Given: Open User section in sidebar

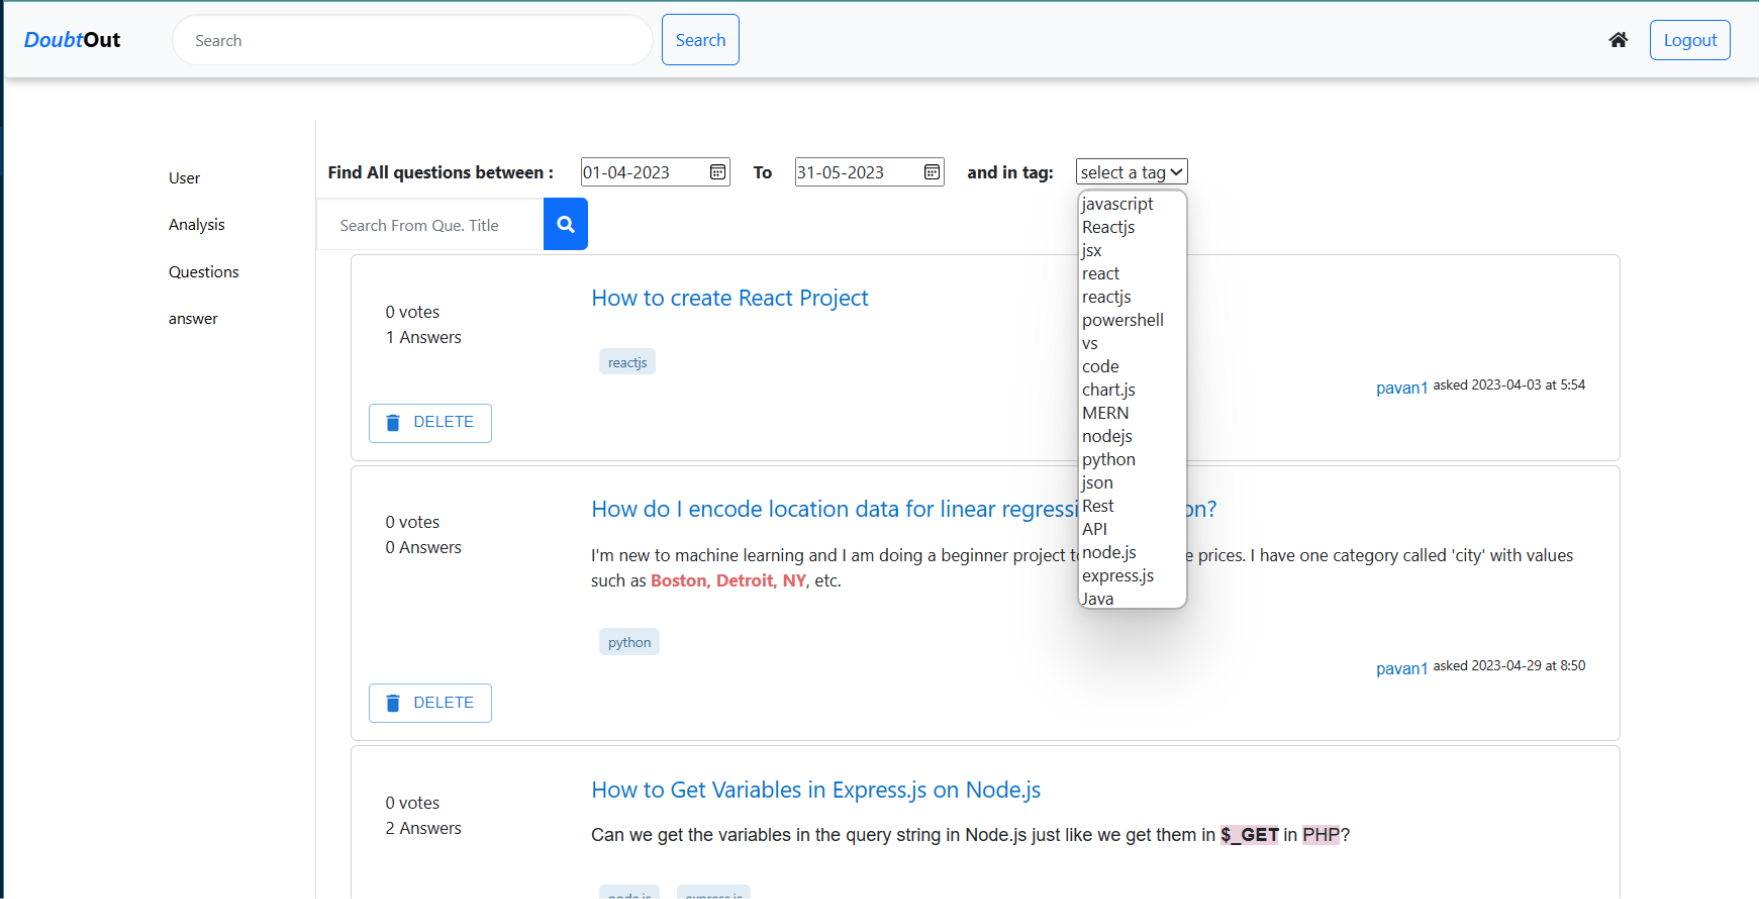Looking at the screenshot, I should tap(184, 178).
